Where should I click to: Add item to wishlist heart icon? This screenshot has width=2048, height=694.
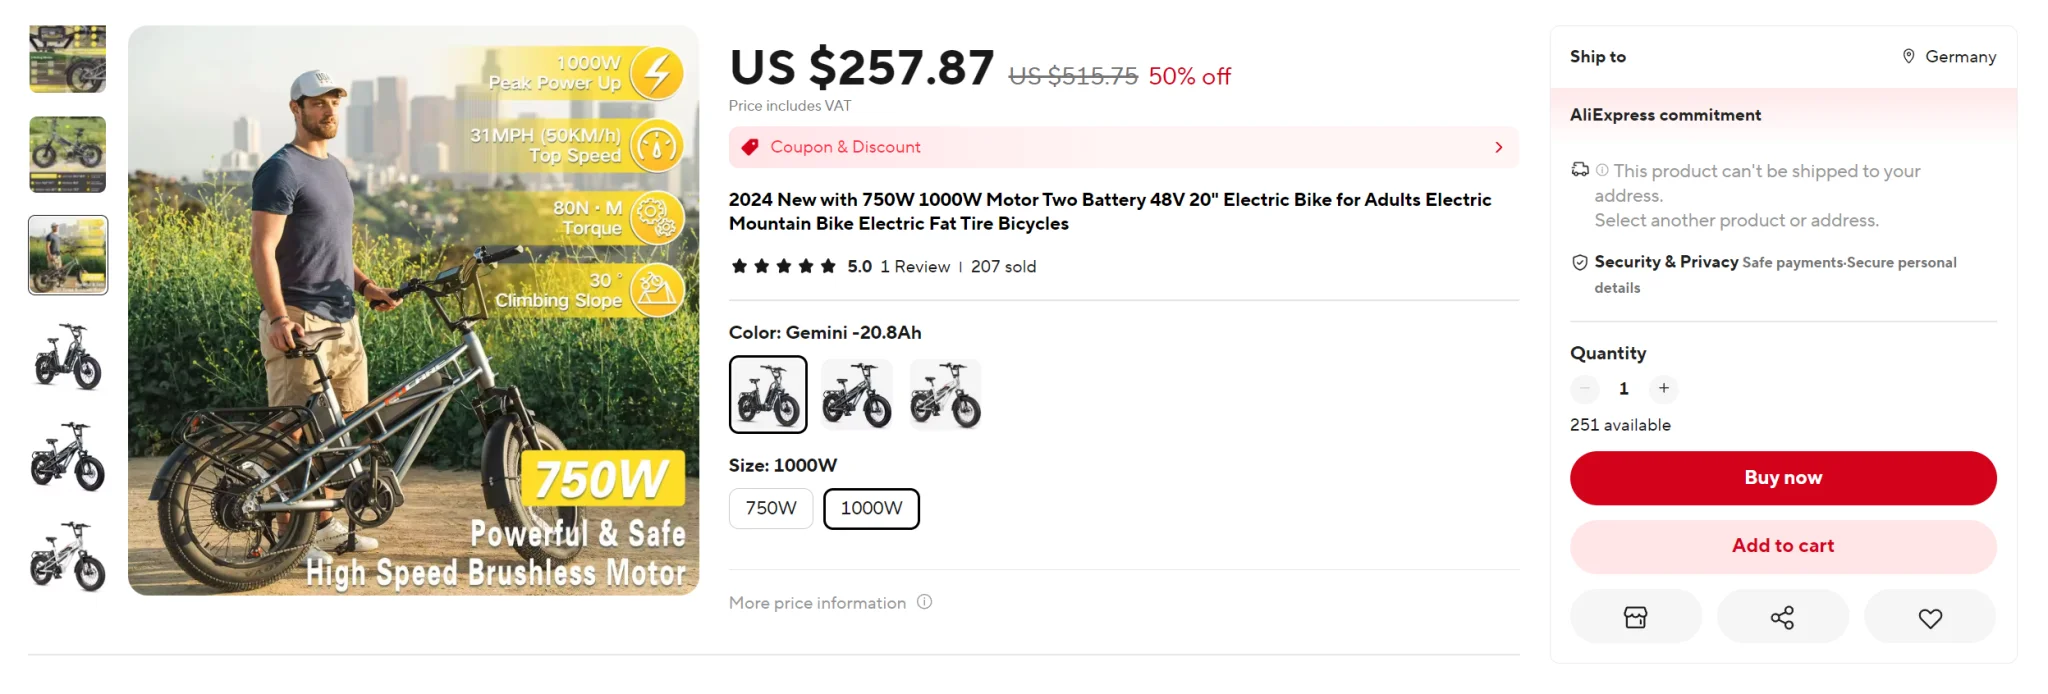[1930, 618]
